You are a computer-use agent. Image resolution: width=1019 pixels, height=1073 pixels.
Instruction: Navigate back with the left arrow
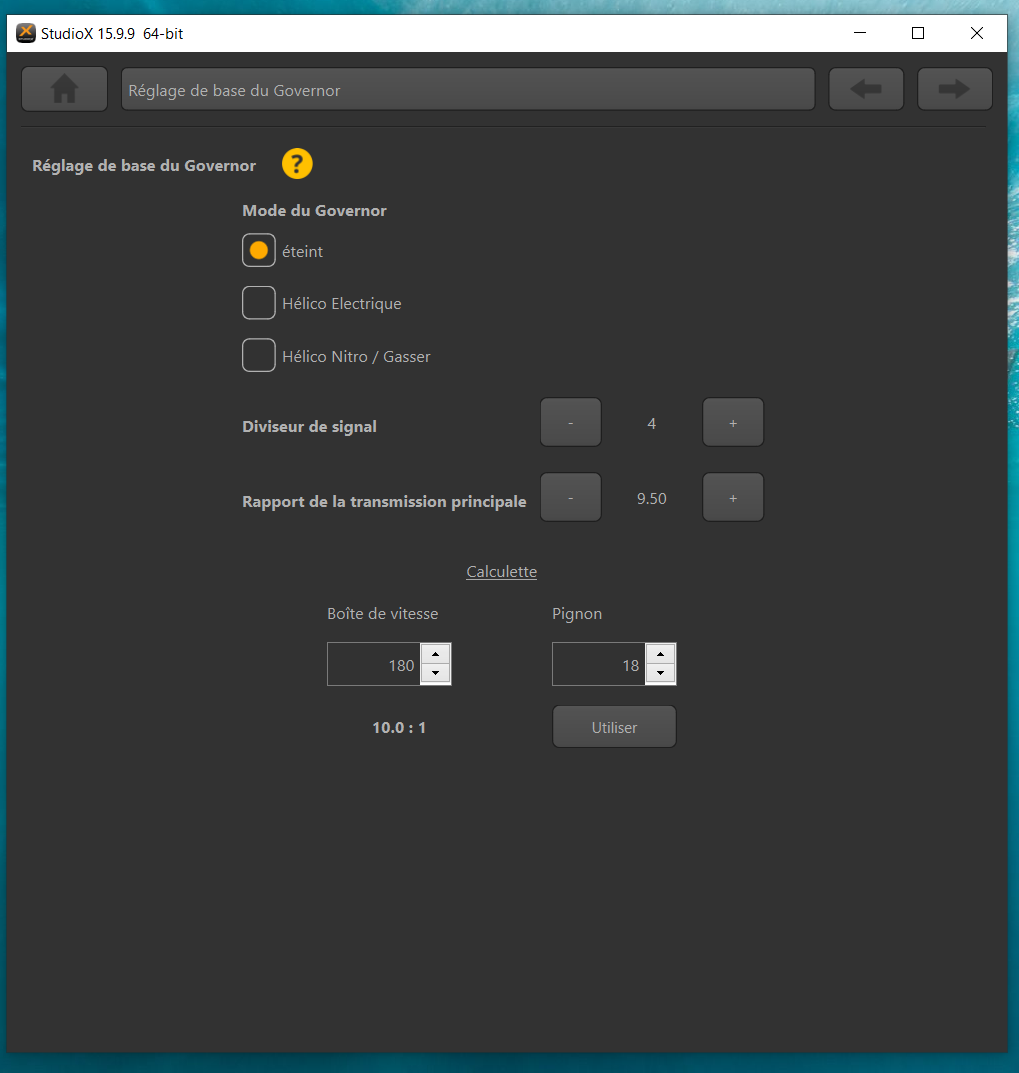click(x=866, y=89)
